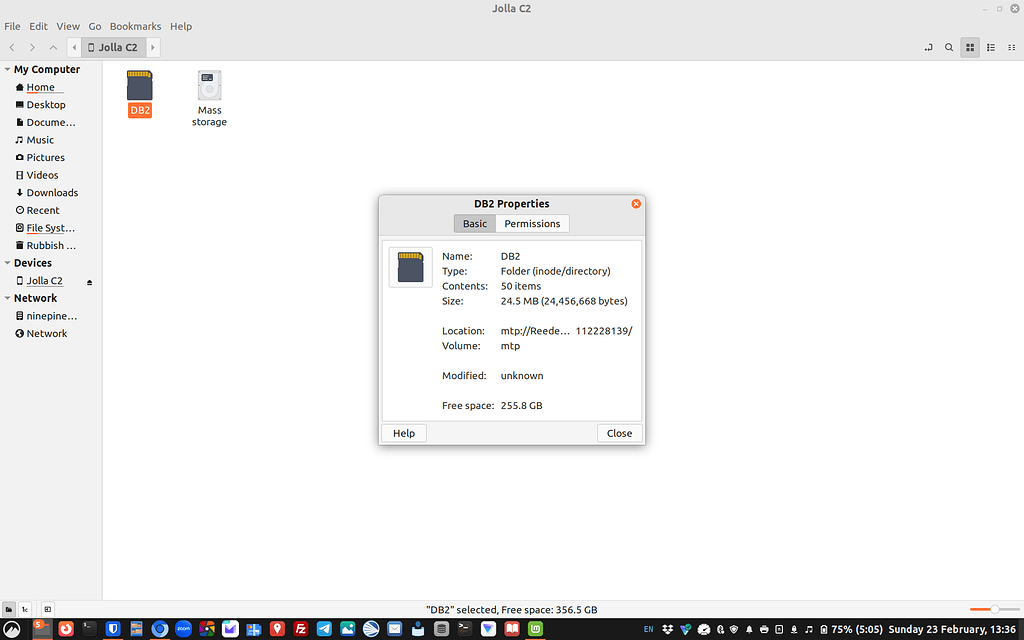Navigate up one level with the up arrow

[x=52, y=47]
